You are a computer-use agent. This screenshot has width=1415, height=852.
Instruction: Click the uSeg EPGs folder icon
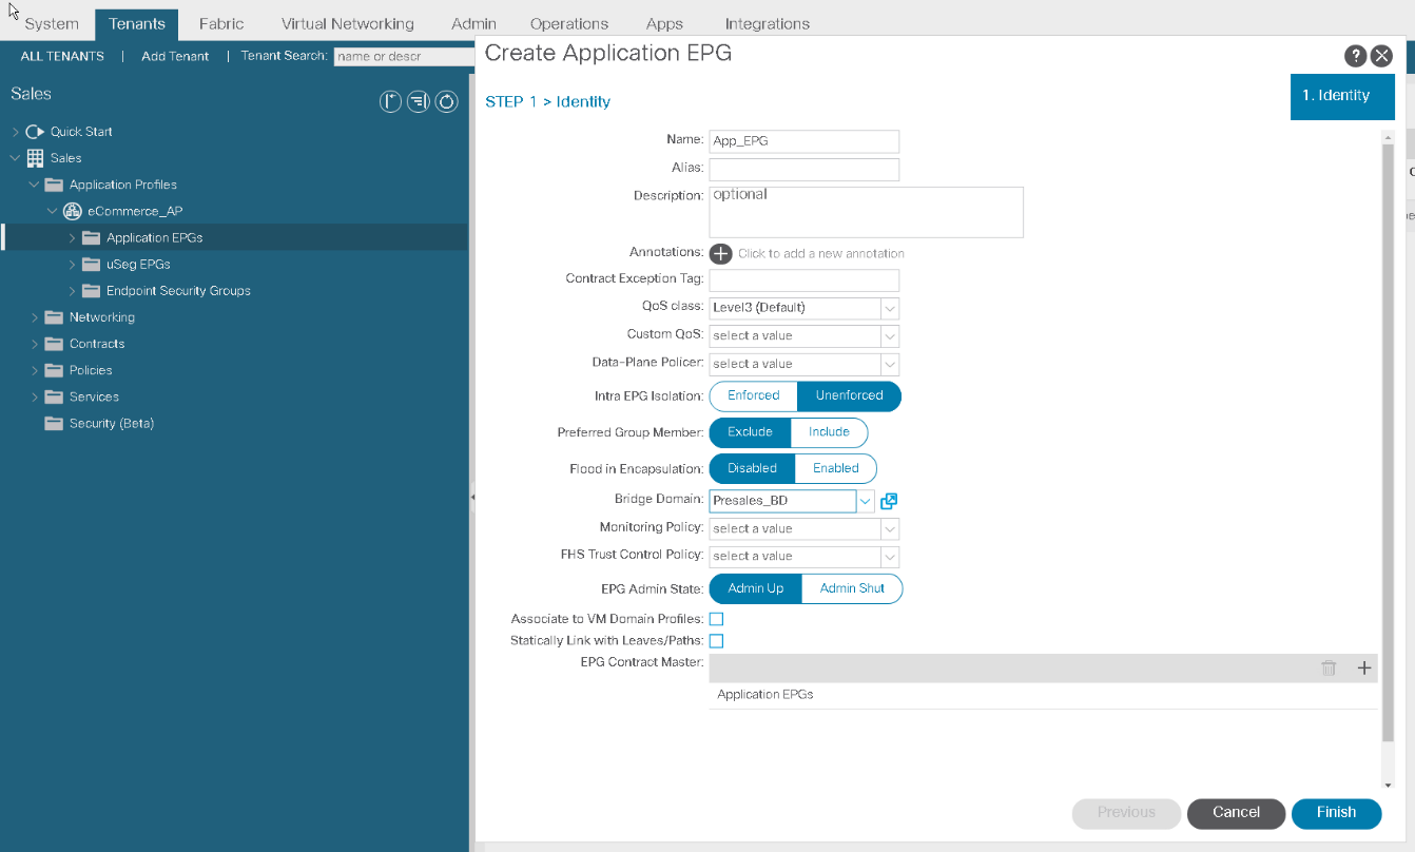pyautogui.click(x=91, y=264)
